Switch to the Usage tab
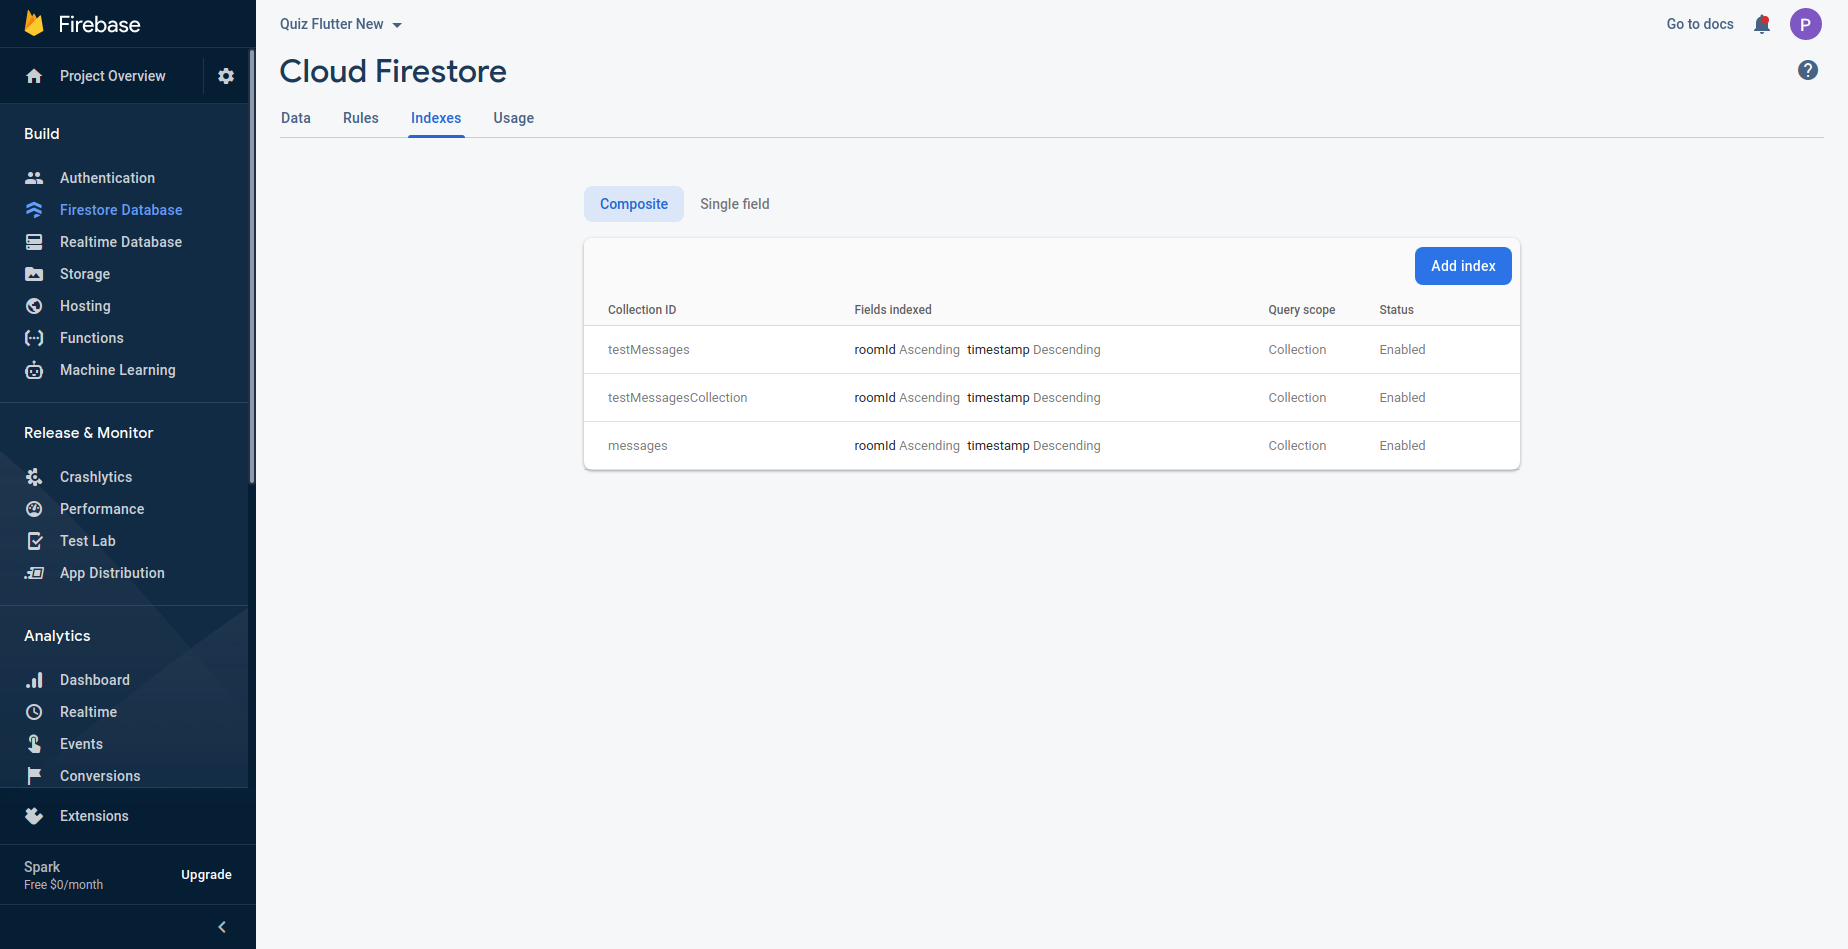1848x949 pixels. pos(513,118)
